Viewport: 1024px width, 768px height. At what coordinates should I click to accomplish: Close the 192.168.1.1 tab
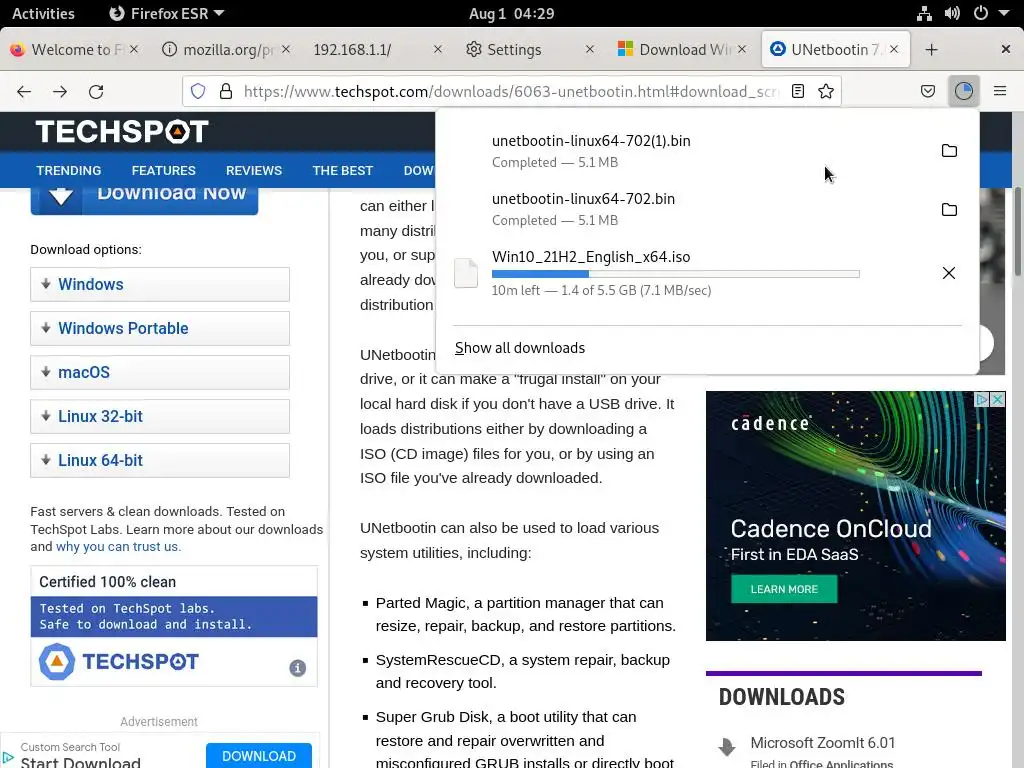(438, 49)
